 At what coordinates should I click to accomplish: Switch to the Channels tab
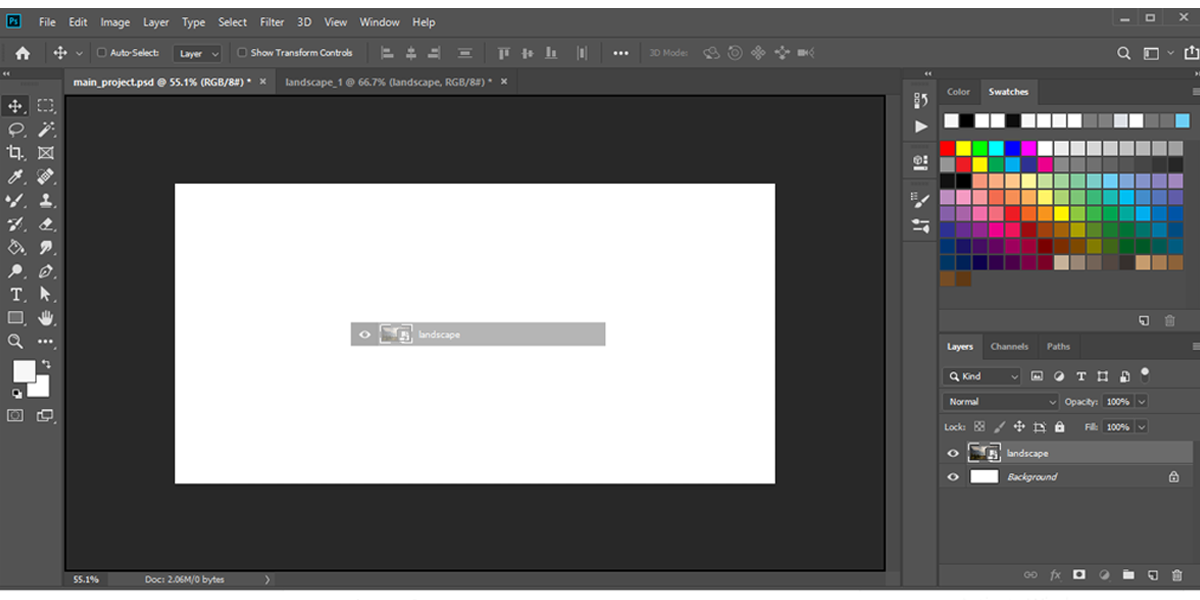coord(1009,346)
